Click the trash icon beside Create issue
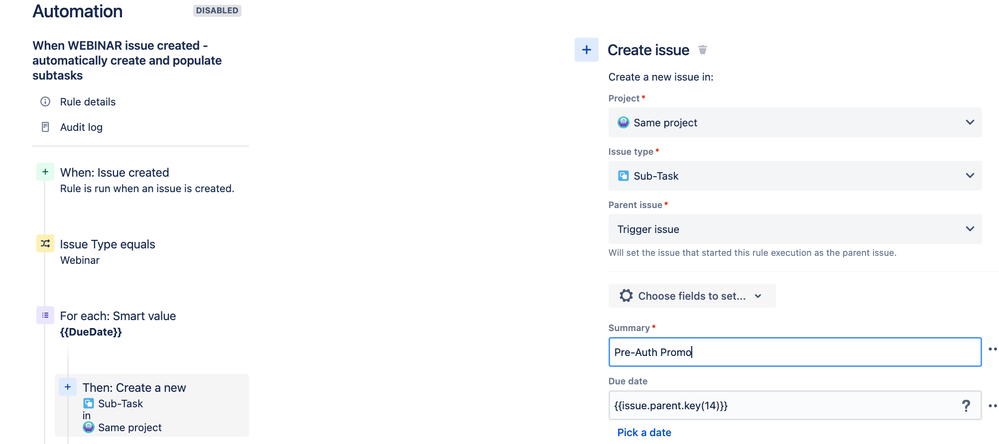This screenshot has height=444, width=999. click(x=703, y=50)
